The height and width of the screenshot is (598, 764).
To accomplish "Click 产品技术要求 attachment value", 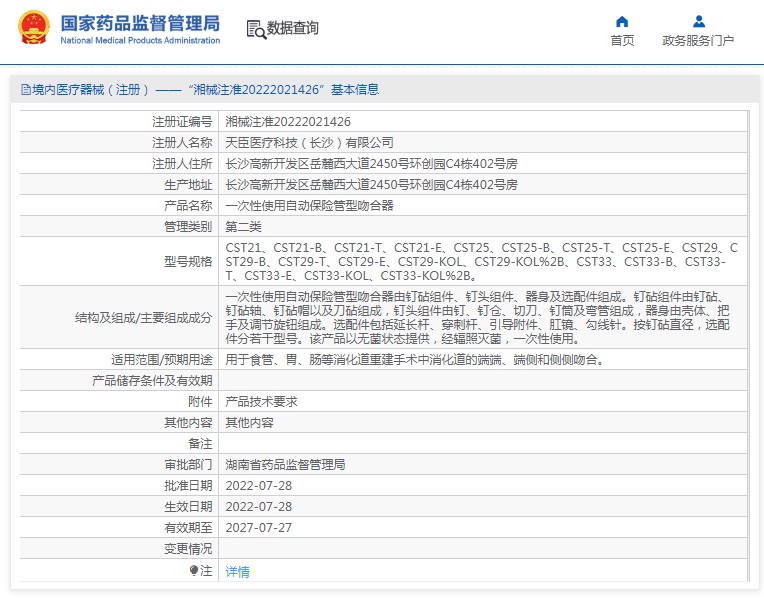I will point(262,402).
